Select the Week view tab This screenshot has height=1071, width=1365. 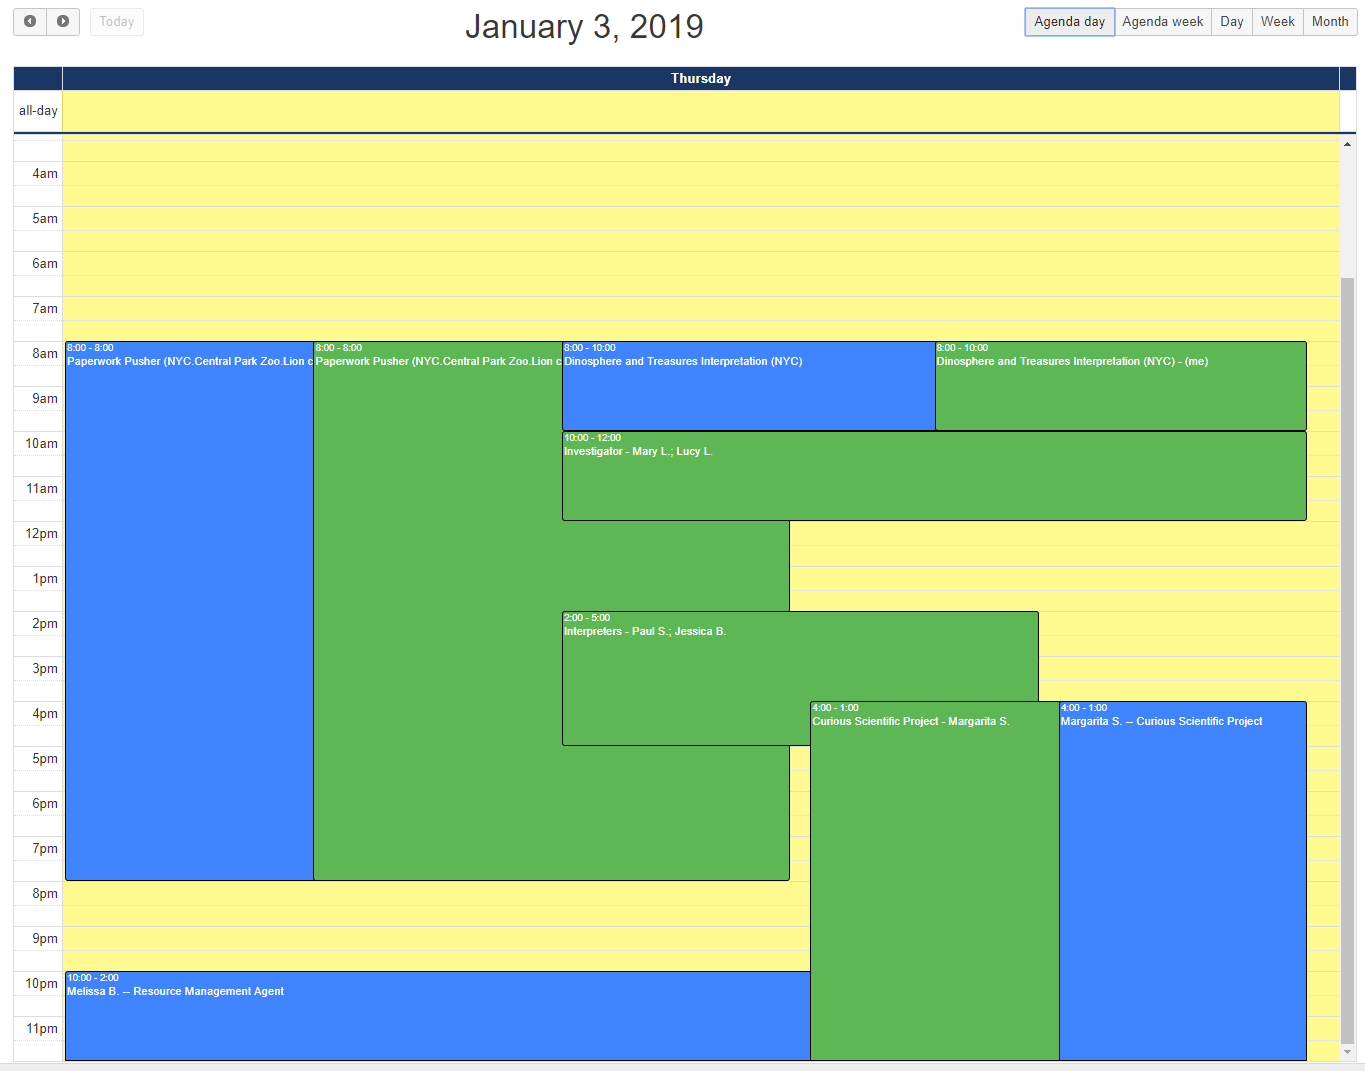1277,21
